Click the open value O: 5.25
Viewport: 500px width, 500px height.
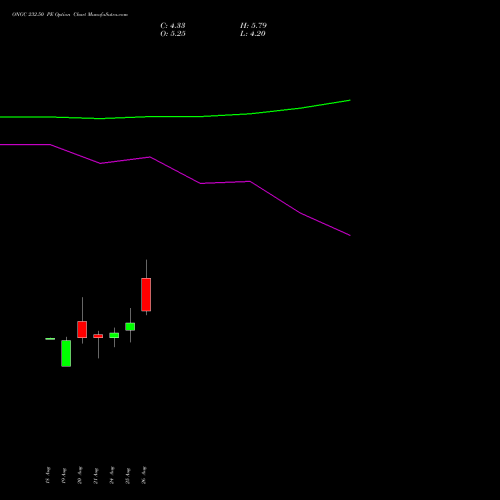(x=173, y=34)
